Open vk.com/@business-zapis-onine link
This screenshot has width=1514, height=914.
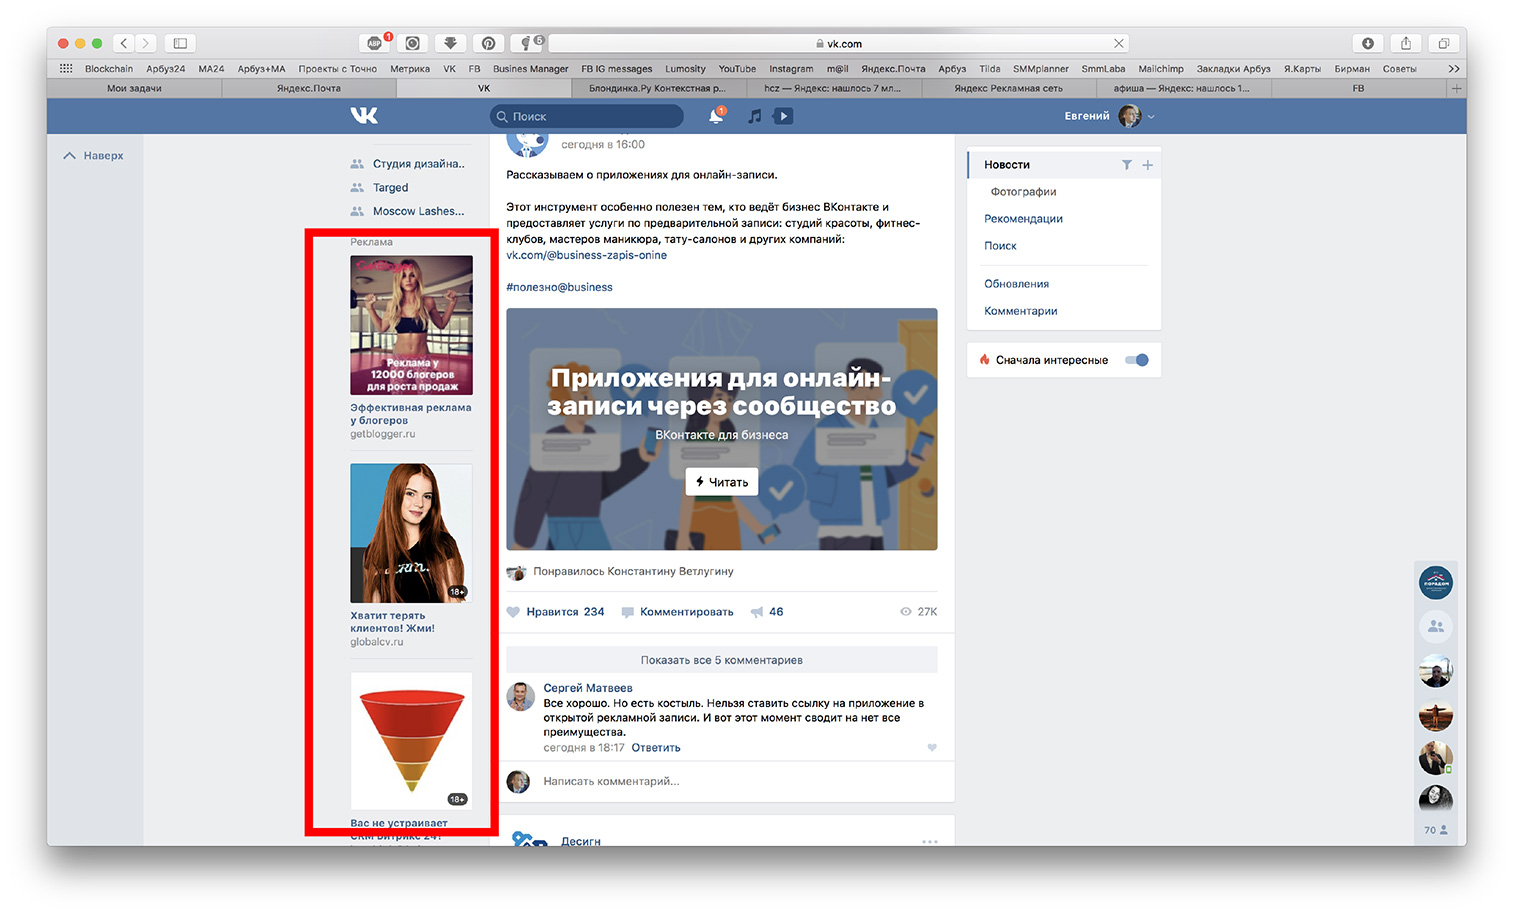[x=586, y=255]
